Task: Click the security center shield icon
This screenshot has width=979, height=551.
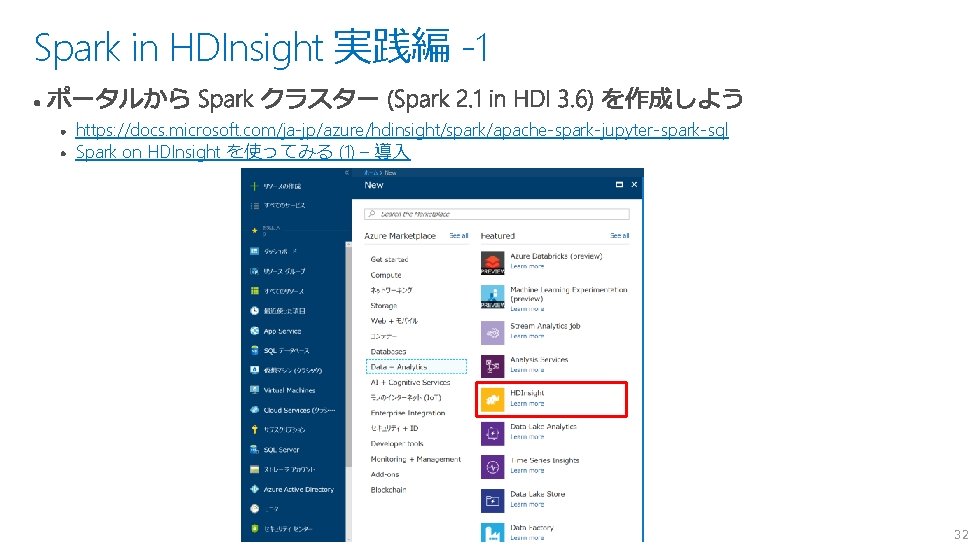Action: pos(254,529)
